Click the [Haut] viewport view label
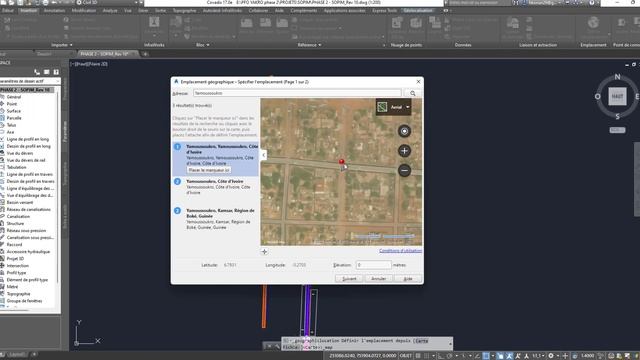640x360 pixels. click(81, 64)
